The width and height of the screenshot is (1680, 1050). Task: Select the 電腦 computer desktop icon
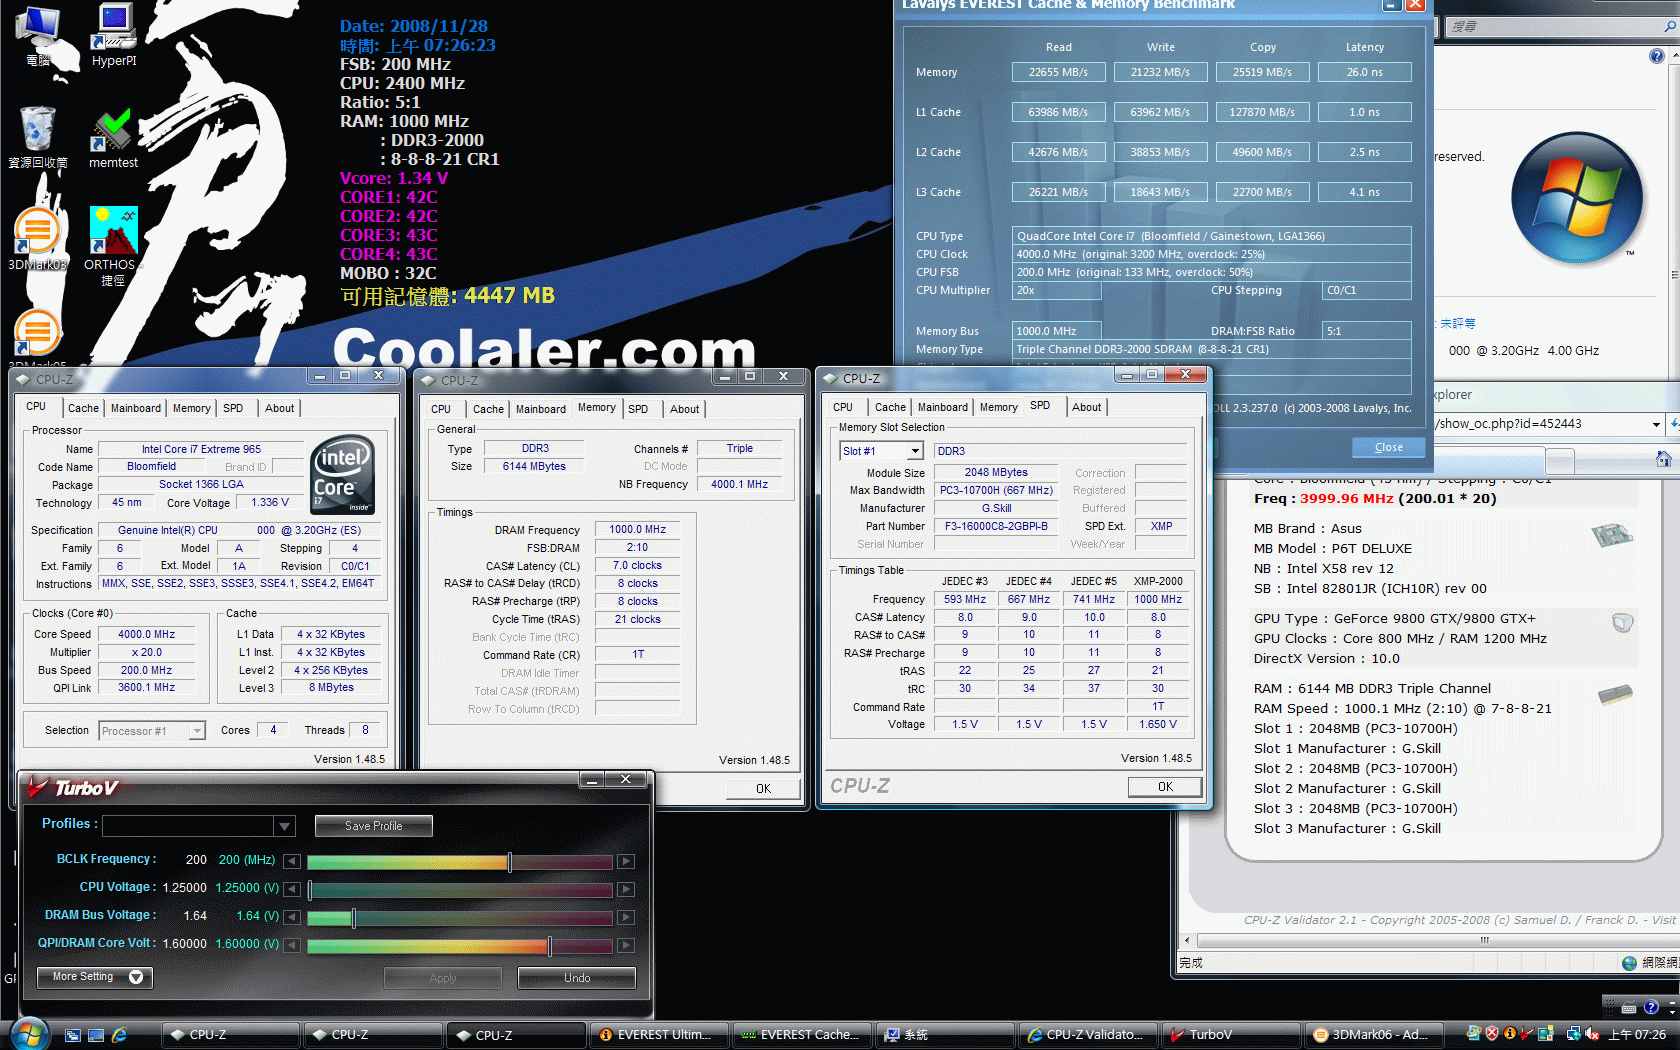point(38,35)
